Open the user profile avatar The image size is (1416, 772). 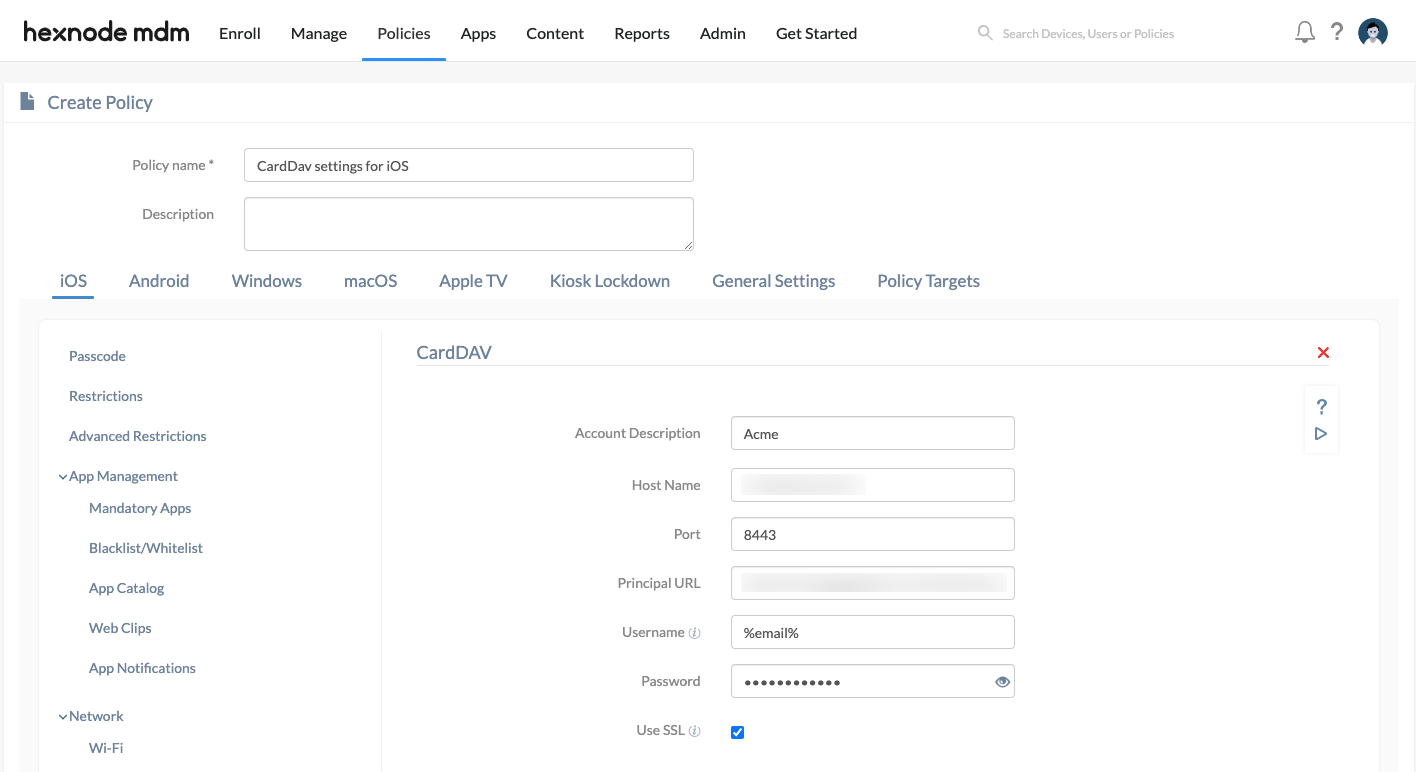pyautogui.click(x=1373, y=33)
